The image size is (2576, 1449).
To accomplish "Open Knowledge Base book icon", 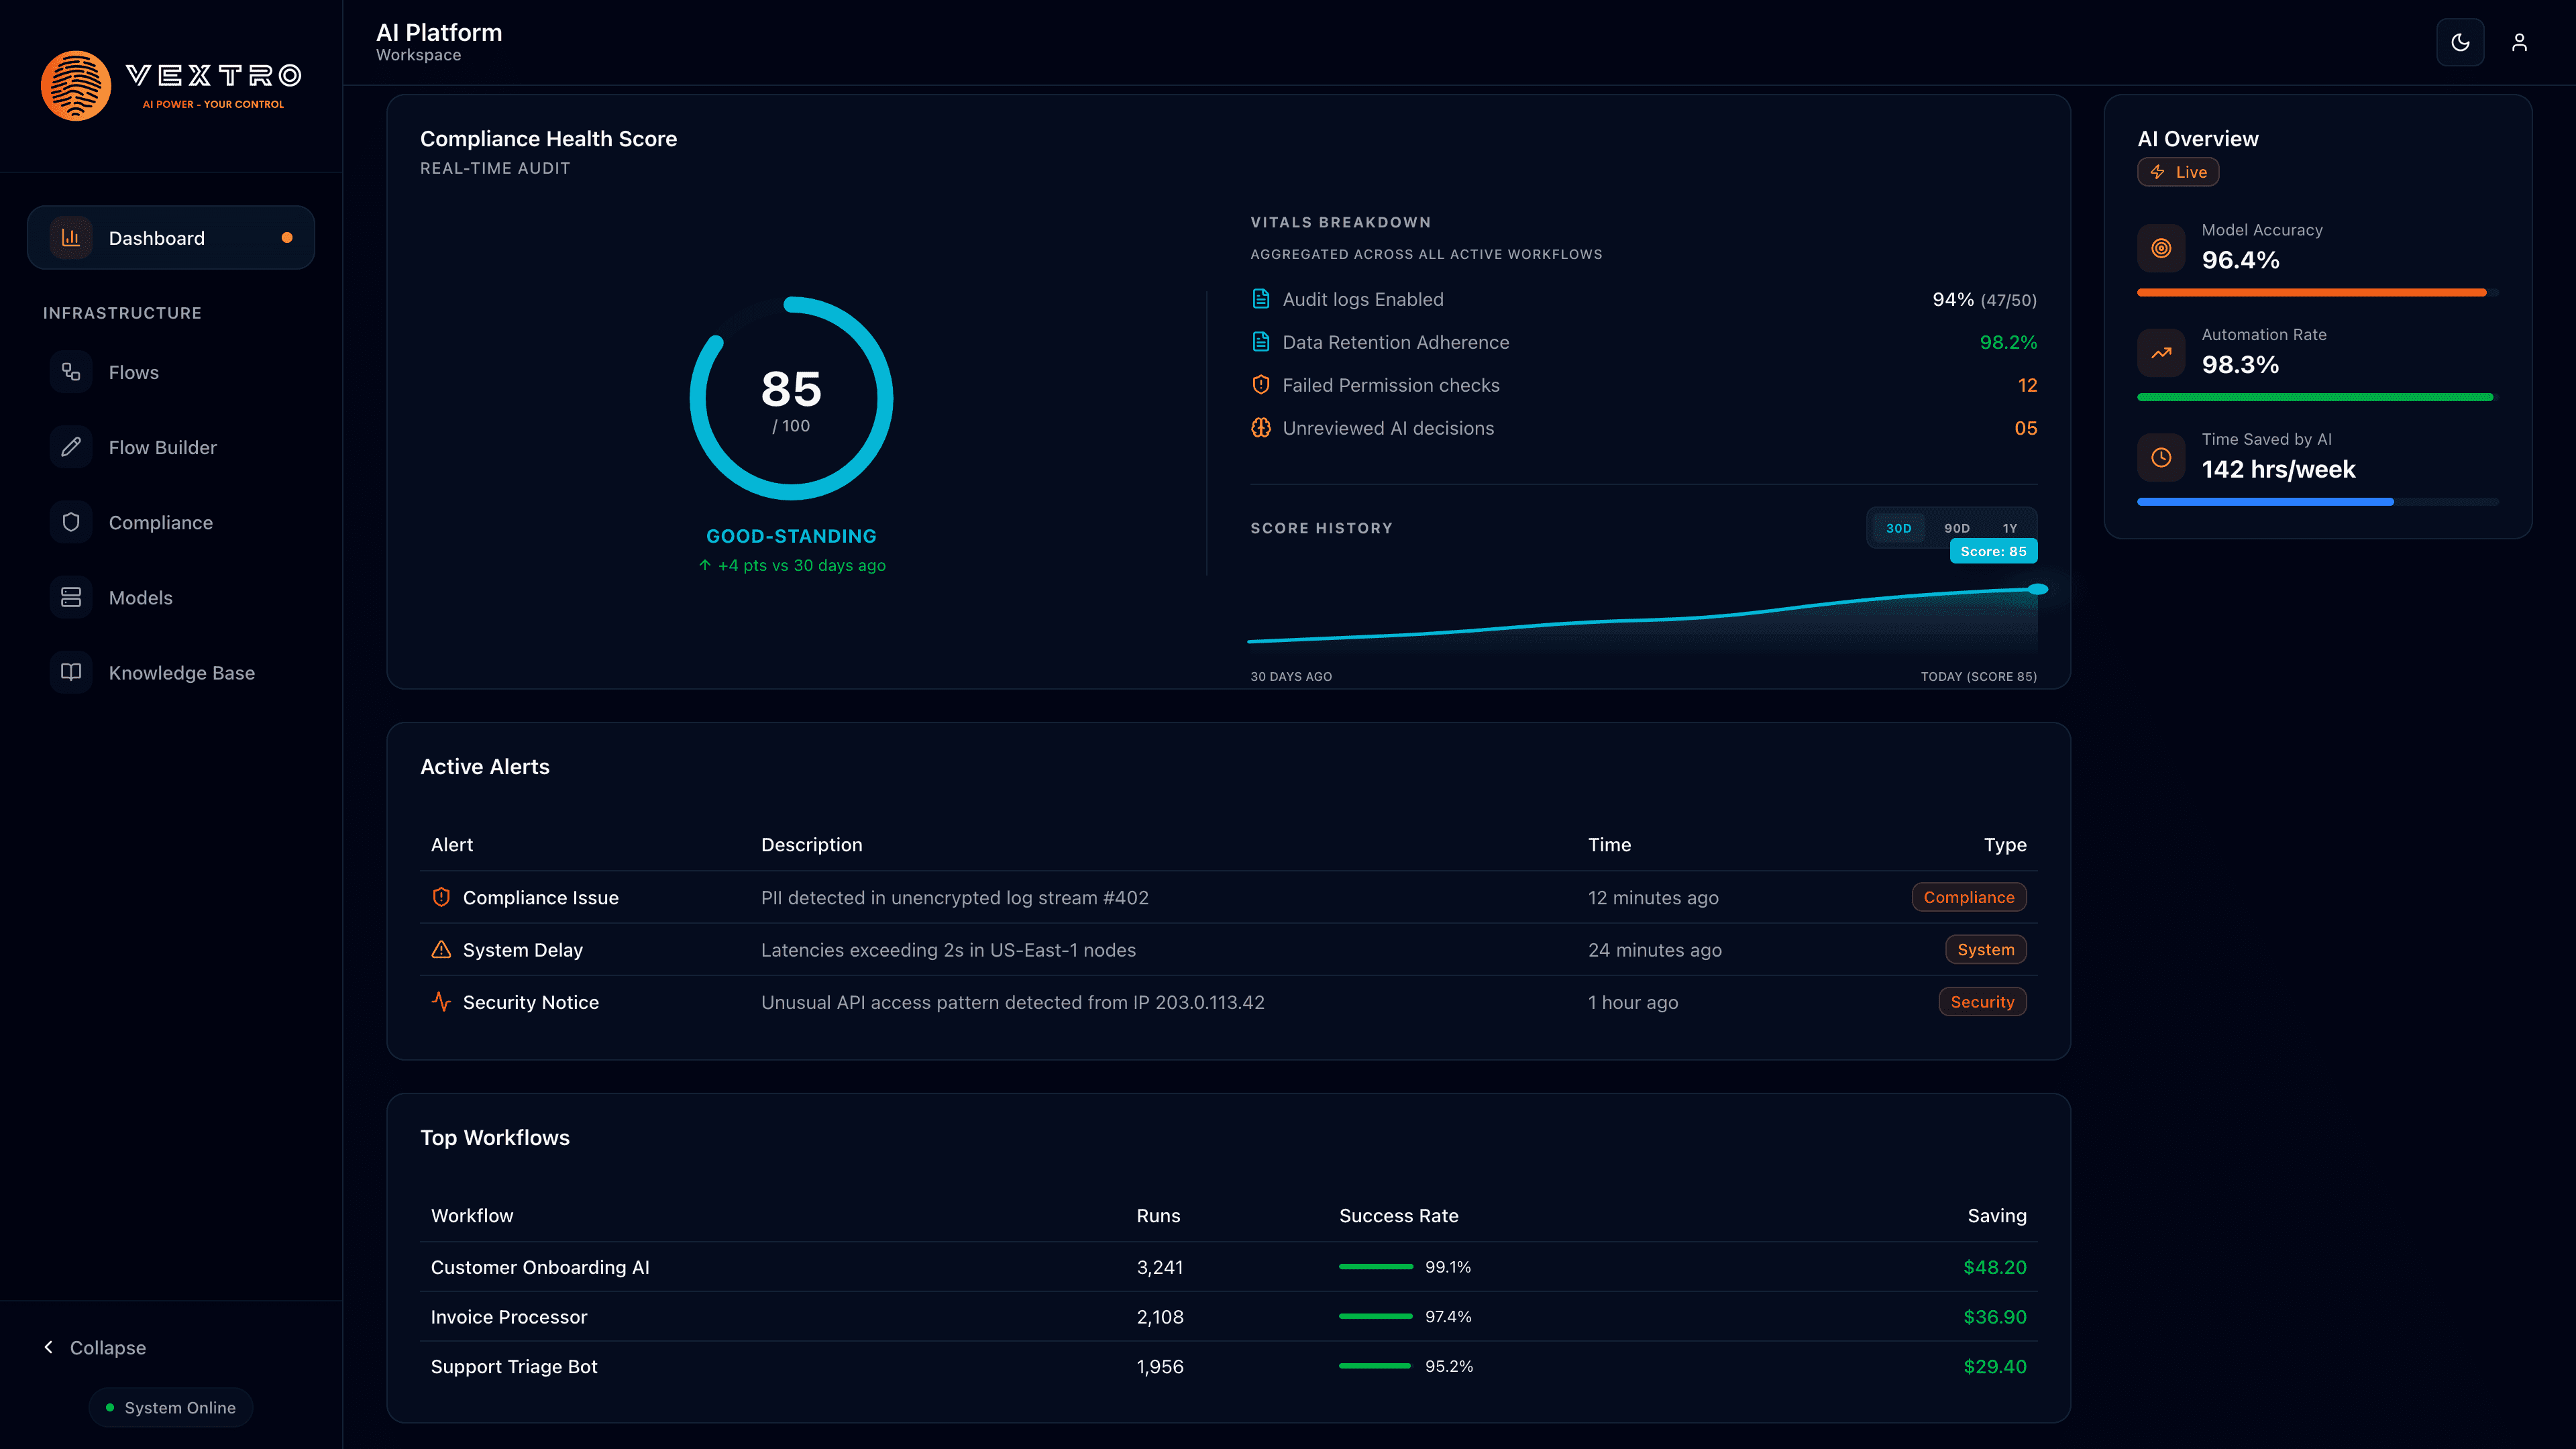I will click(71, 672).
